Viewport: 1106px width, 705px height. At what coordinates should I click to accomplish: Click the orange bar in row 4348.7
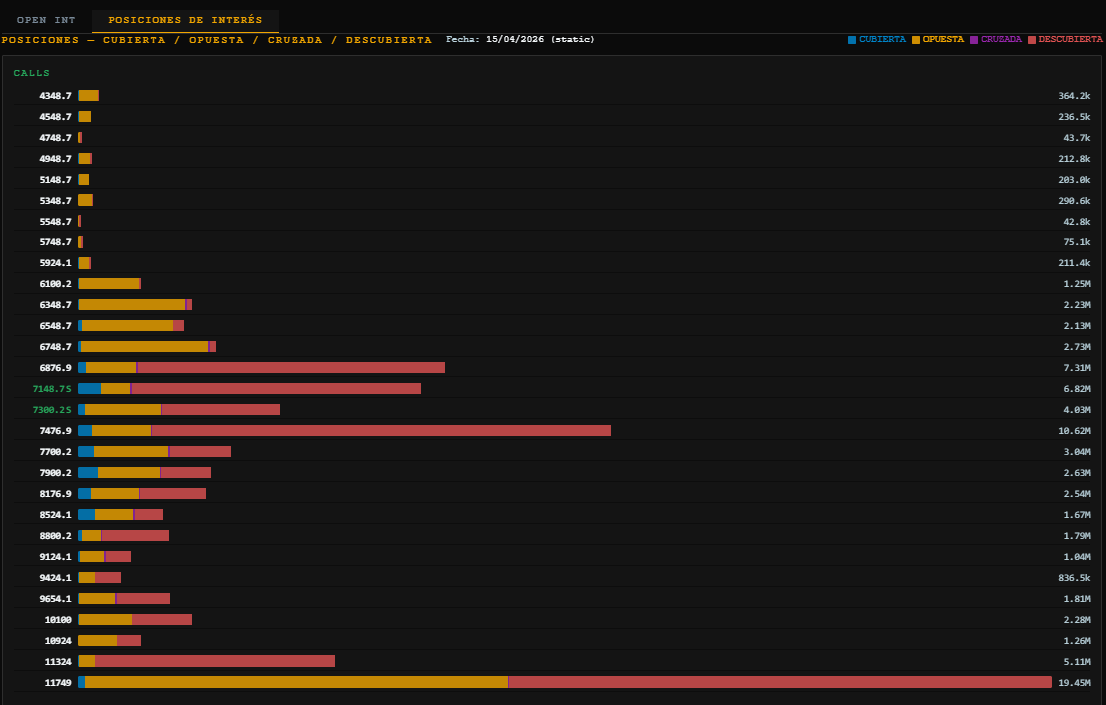click(88, 96)
